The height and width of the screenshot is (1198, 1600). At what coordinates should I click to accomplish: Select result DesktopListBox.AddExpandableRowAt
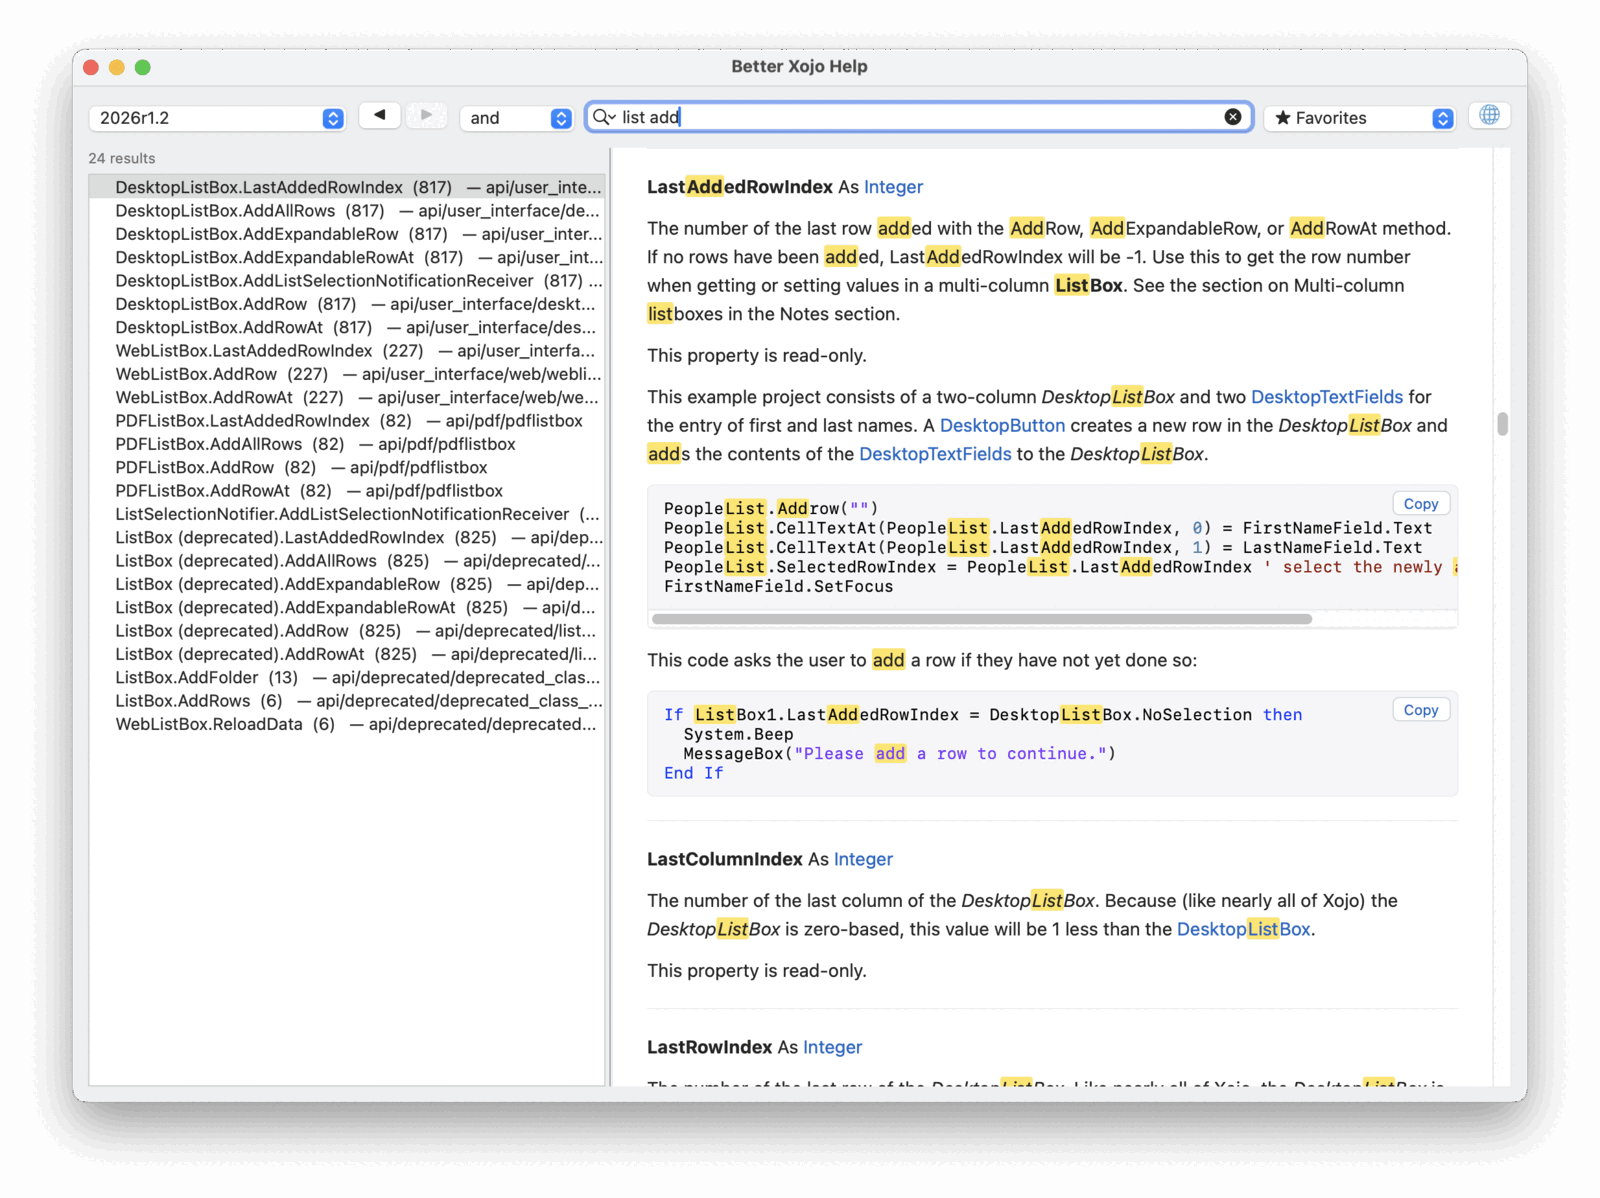pos(347,257)
